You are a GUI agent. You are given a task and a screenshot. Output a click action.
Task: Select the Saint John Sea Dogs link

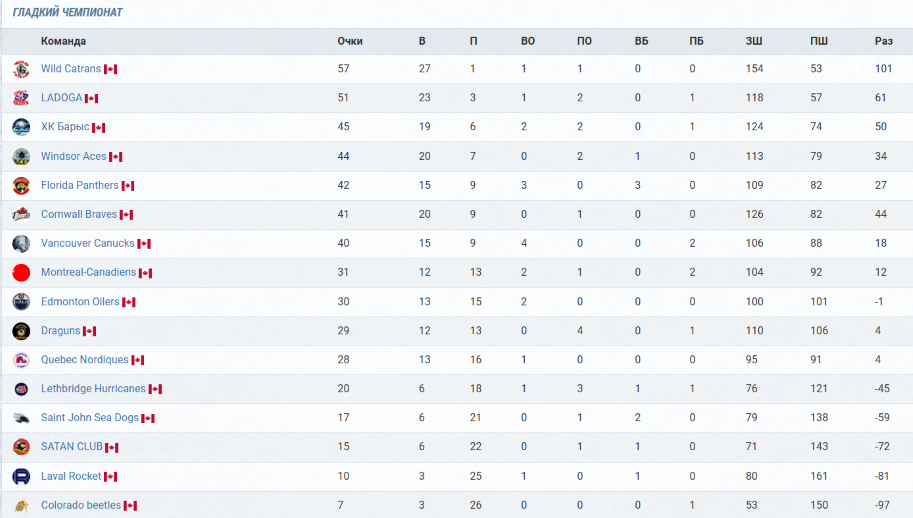point(90,417)
